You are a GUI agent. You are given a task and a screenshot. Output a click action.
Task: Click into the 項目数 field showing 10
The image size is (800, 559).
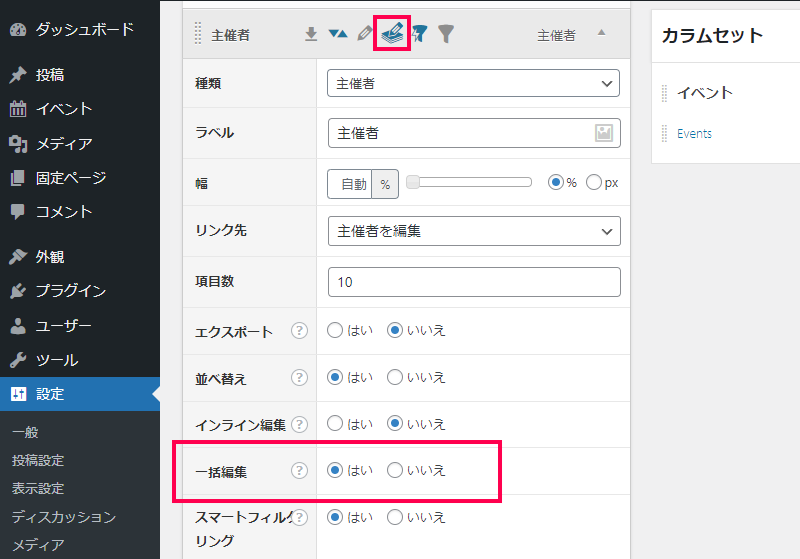pyautogui.click(x=474, y=282)
